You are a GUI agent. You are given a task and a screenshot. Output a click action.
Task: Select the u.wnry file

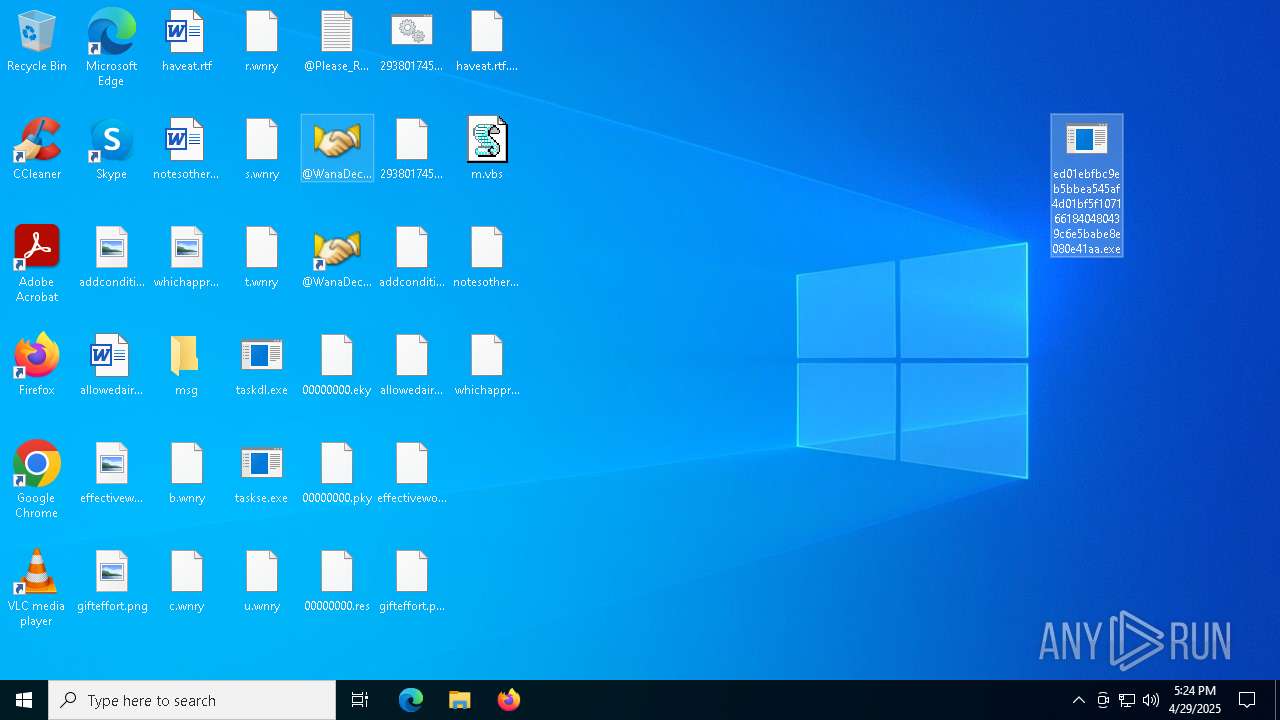(x=262, y=582)
